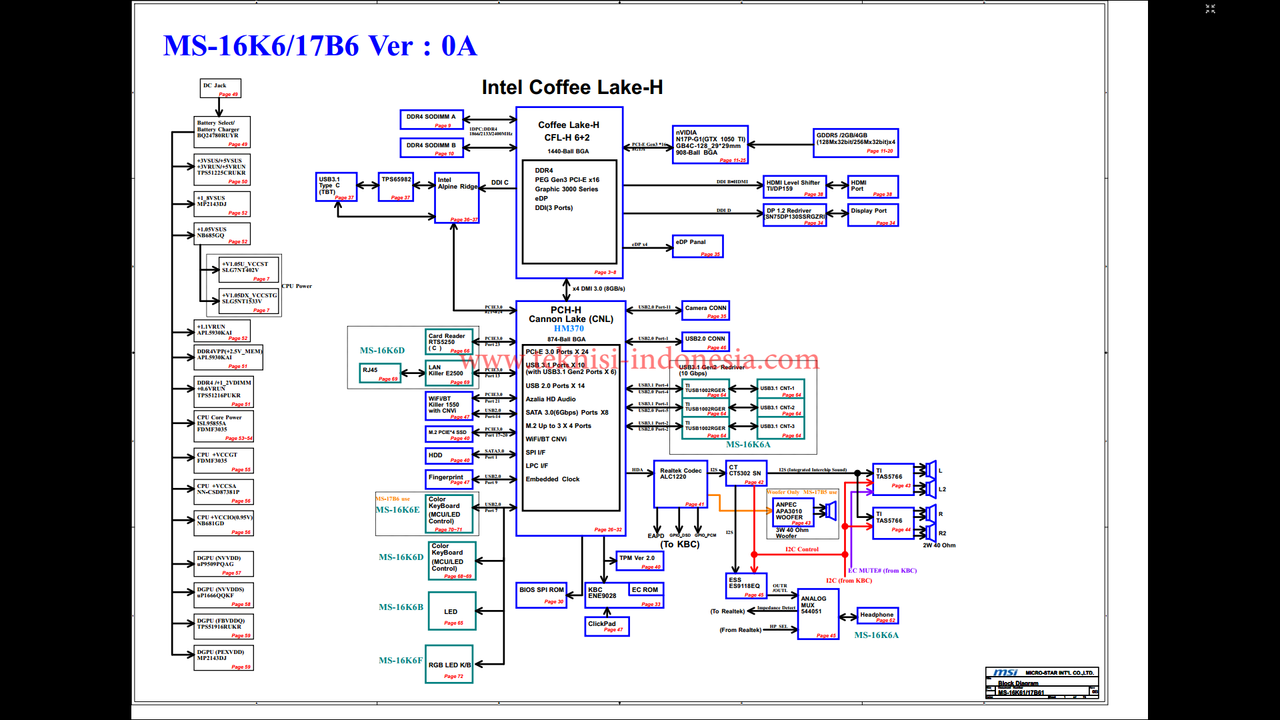The width and height of the screenshot is (1280, 720).
Task: Click the HDMI Level Shifter block
Action: click(x=795, y=187)
